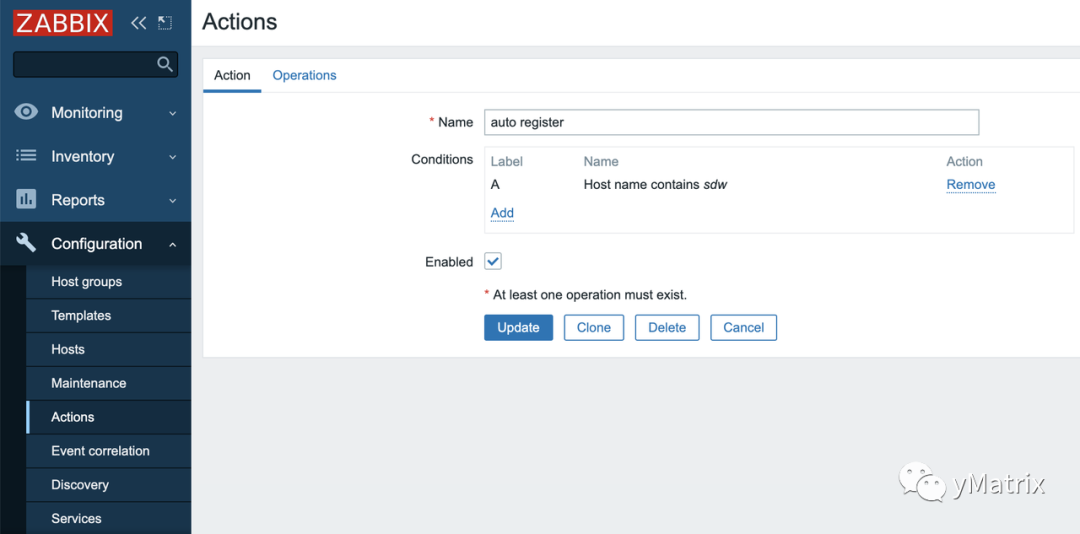The height and width of the screenshot is (534, 1080).
Task: Click the search magnifier icon
Action: 165,64
